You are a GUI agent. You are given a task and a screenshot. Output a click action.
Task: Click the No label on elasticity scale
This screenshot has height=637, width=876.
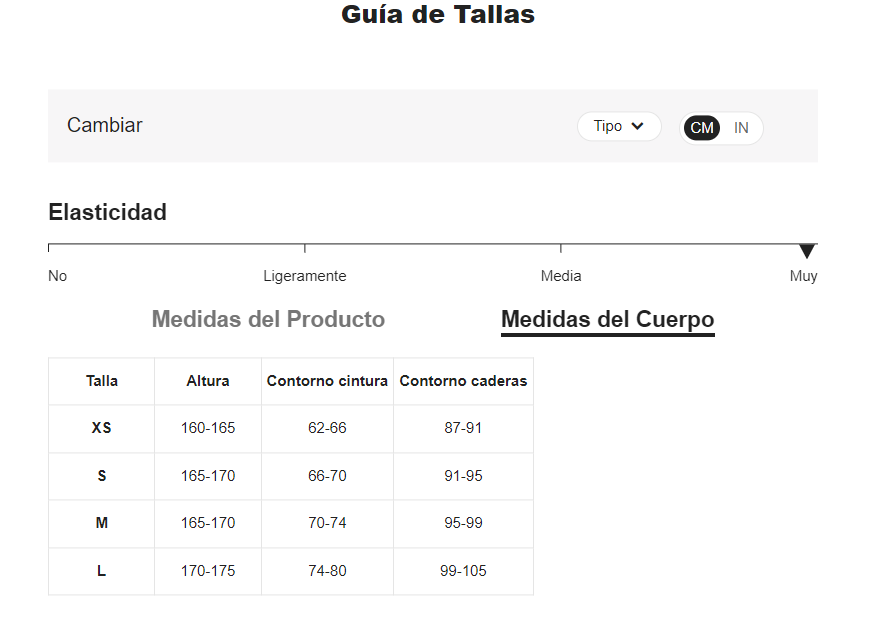point(58,275)
